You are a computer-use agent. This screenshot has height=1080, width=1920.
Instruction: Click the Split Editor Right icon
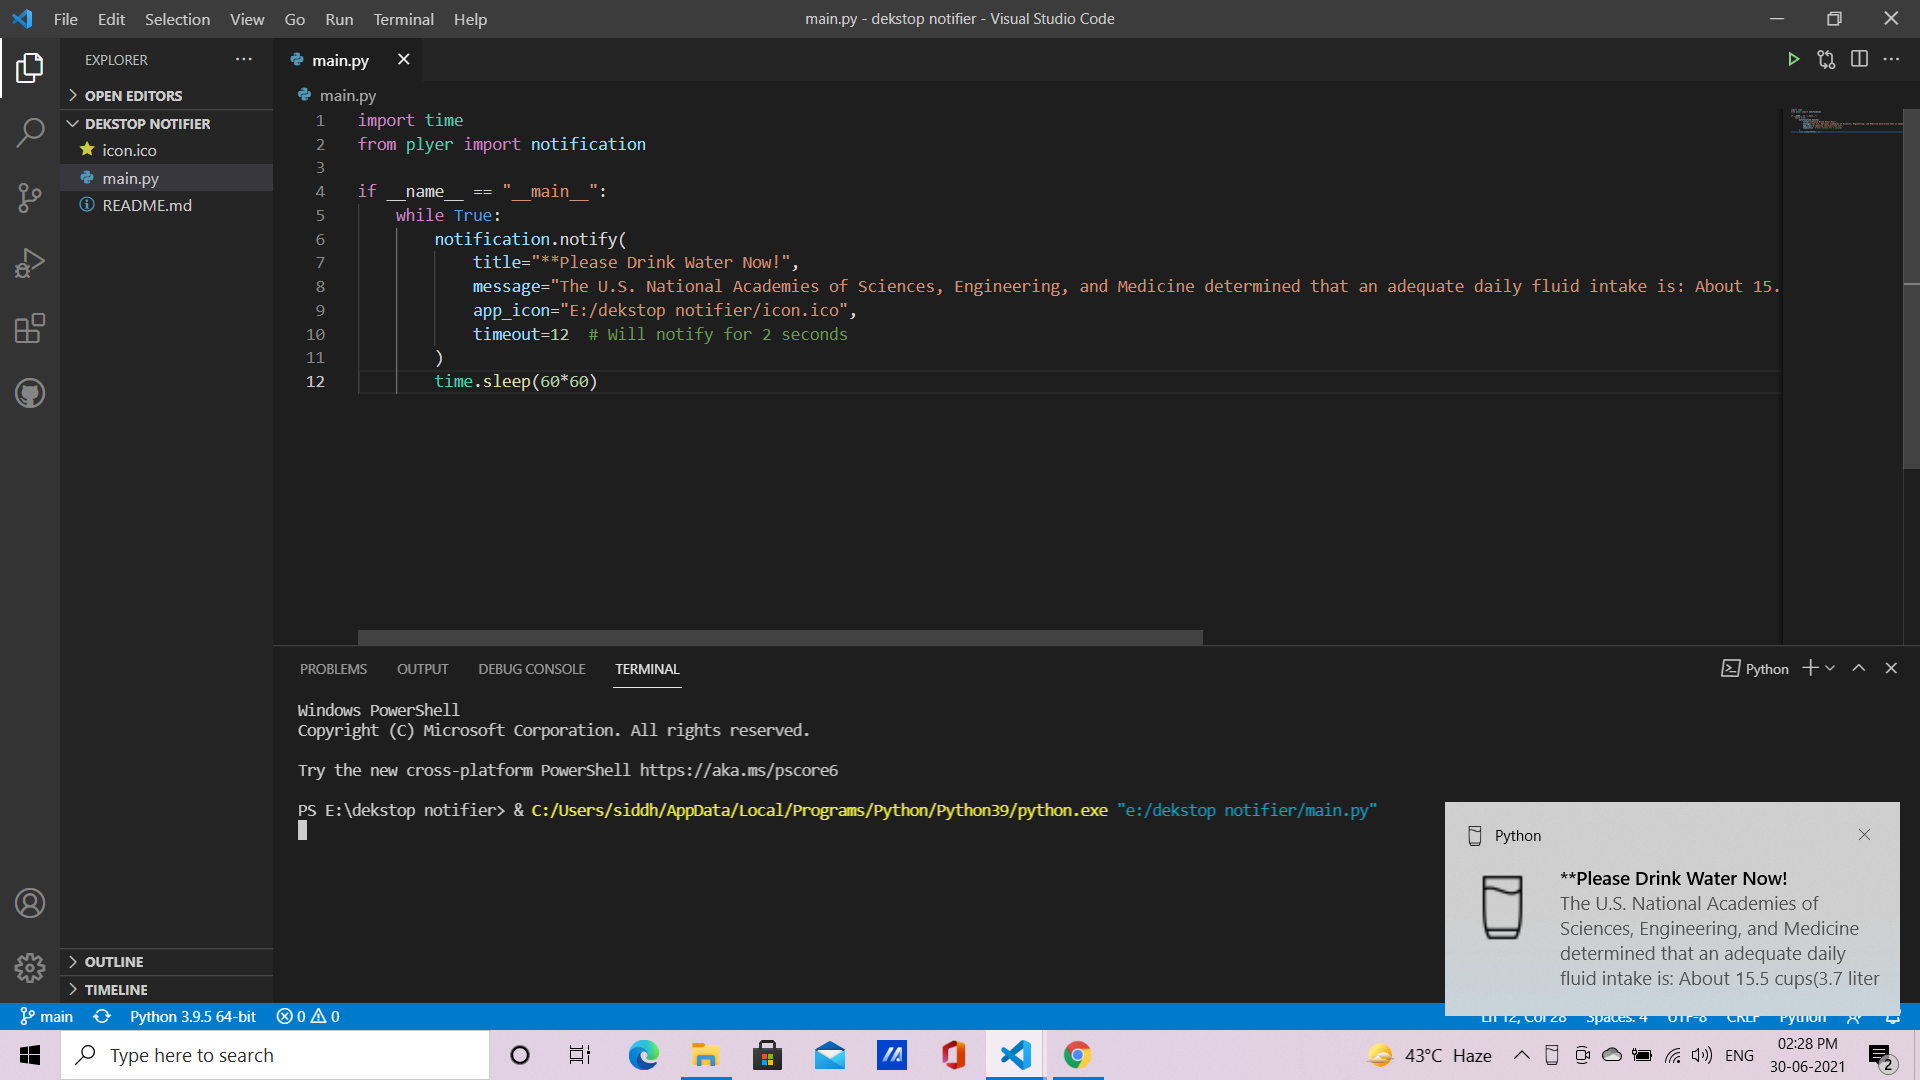(x=1859, y=60)
